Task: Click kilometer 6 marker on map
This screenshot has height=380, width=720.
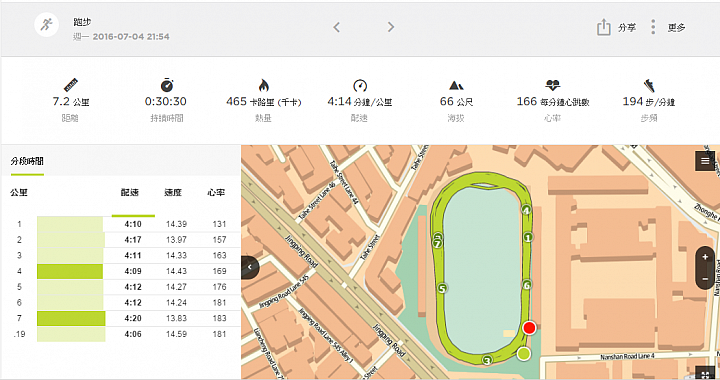Action: (527, 285)
